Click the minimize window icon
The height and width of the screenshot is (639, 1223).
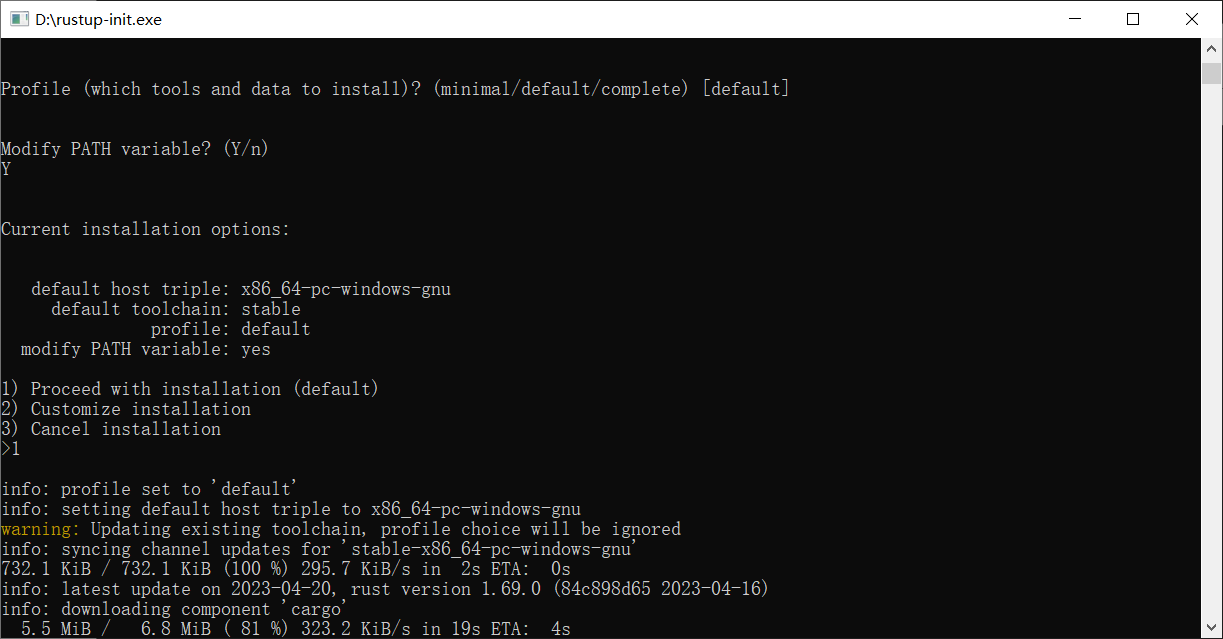point(1075,18)
